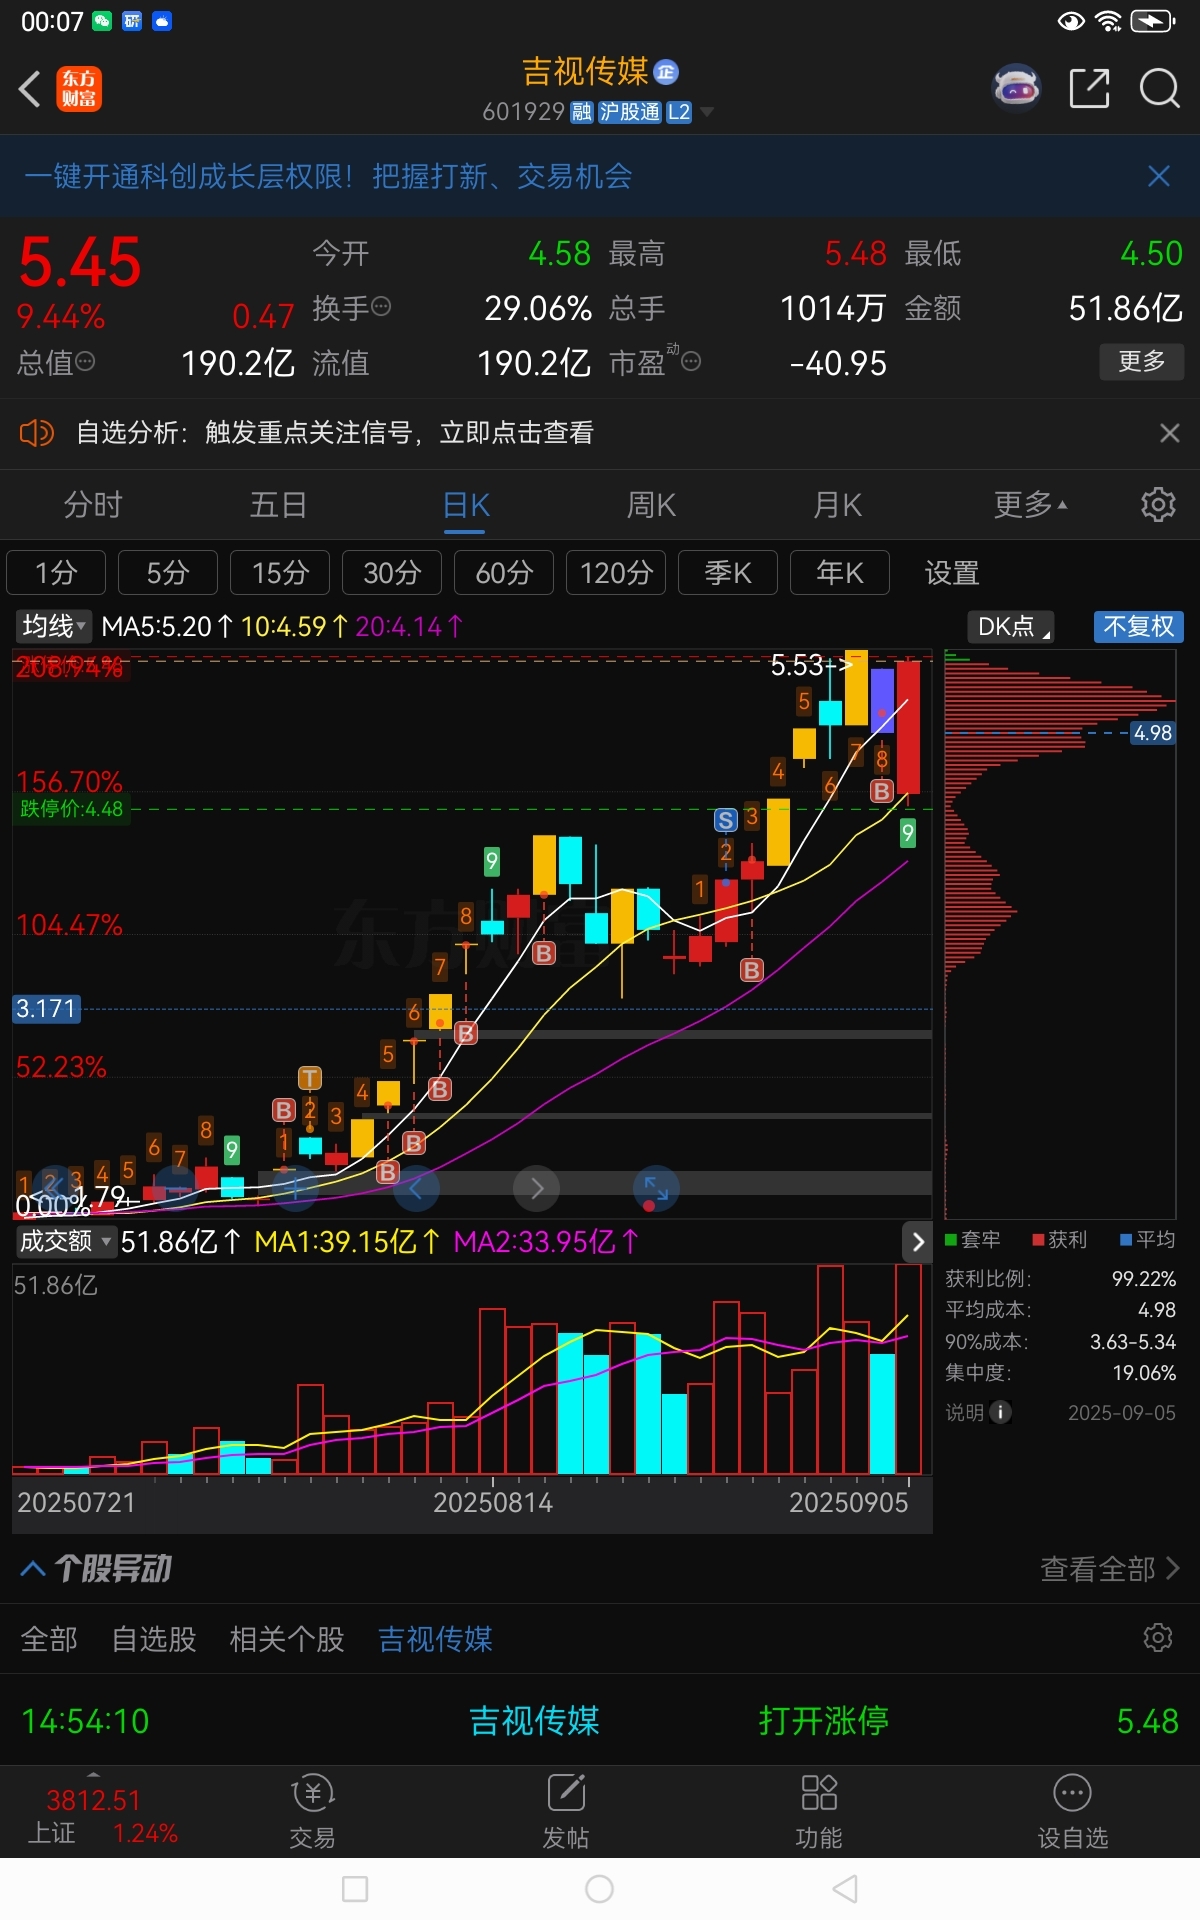Screen dimensions: 1200x1920
Task: Toggle the 获利 legend item
Action: point(1060,1240)
